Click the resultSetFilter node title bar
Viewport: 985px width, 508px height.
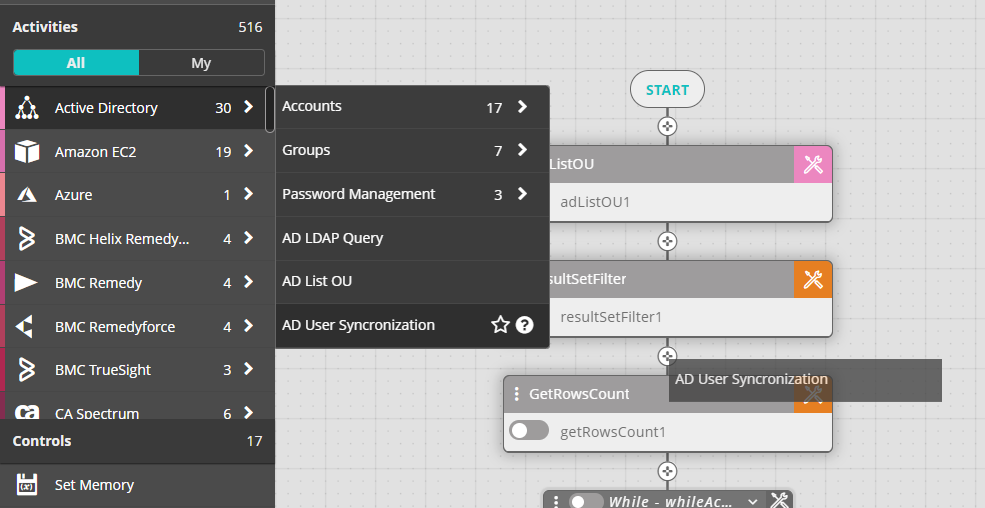(672, 279)
